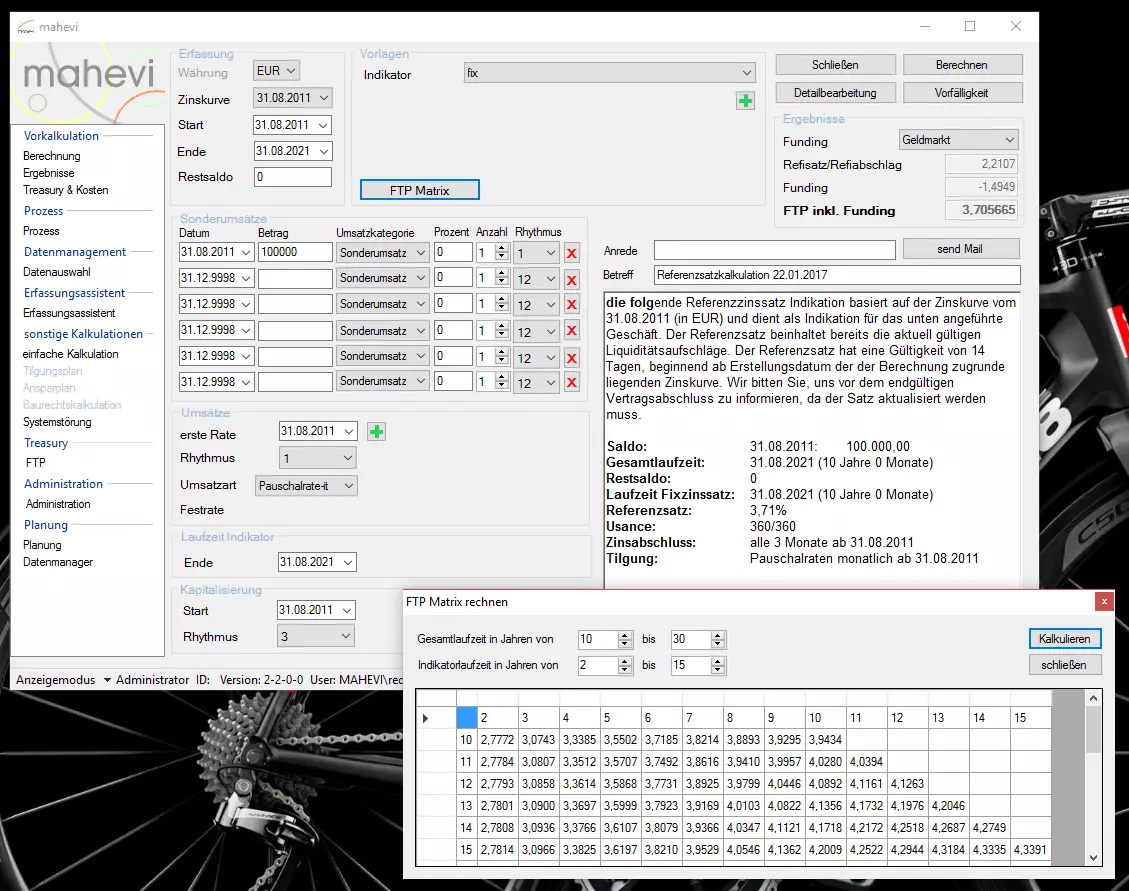Increase Indikatorlaufzeit bis 15 with spinner up

tap(717, 661)
